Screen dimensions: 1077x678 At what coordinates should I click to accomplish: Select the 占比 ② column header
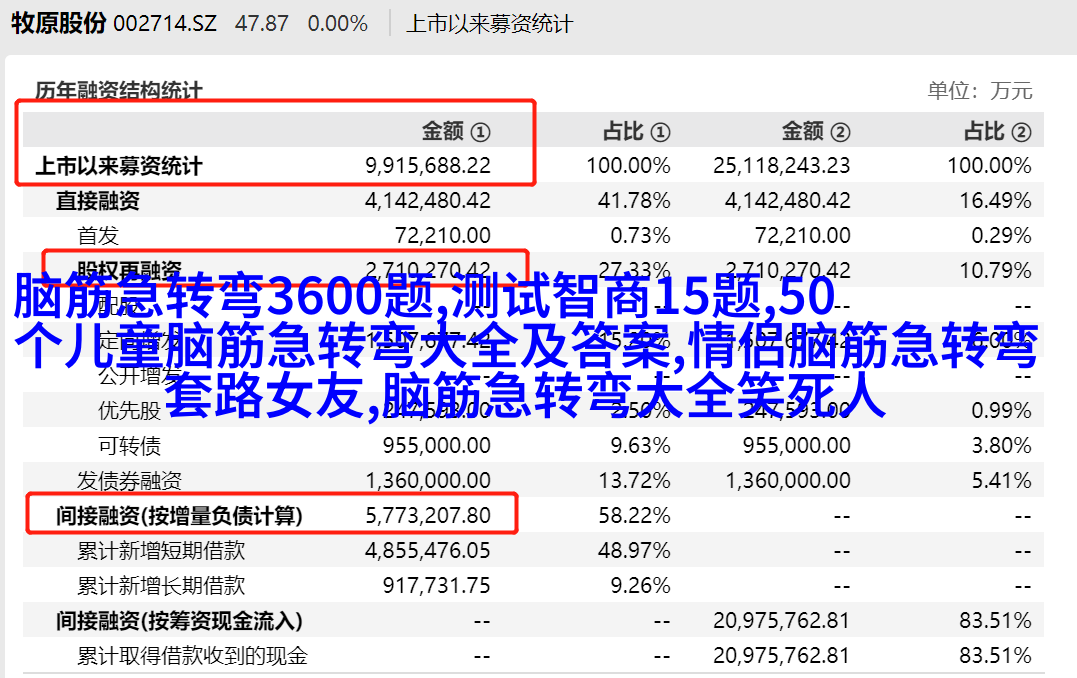tap(996, 131)
